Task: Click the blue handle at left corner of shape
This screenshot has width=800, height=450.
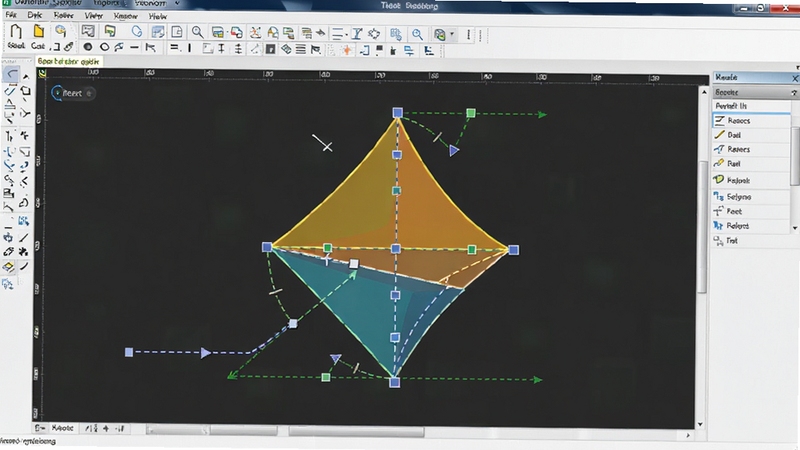Action: click(267, 247)
